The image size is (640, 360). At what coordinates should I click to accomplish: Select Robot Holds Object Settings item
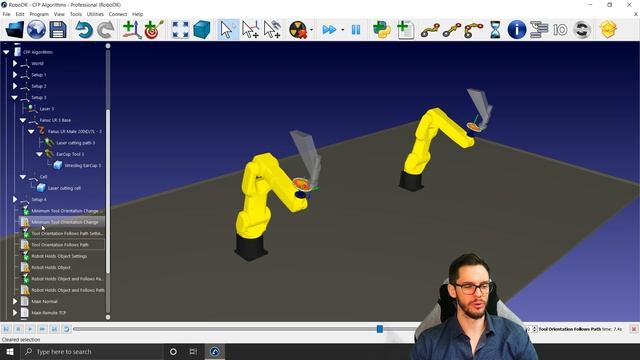tap(59, 256)
